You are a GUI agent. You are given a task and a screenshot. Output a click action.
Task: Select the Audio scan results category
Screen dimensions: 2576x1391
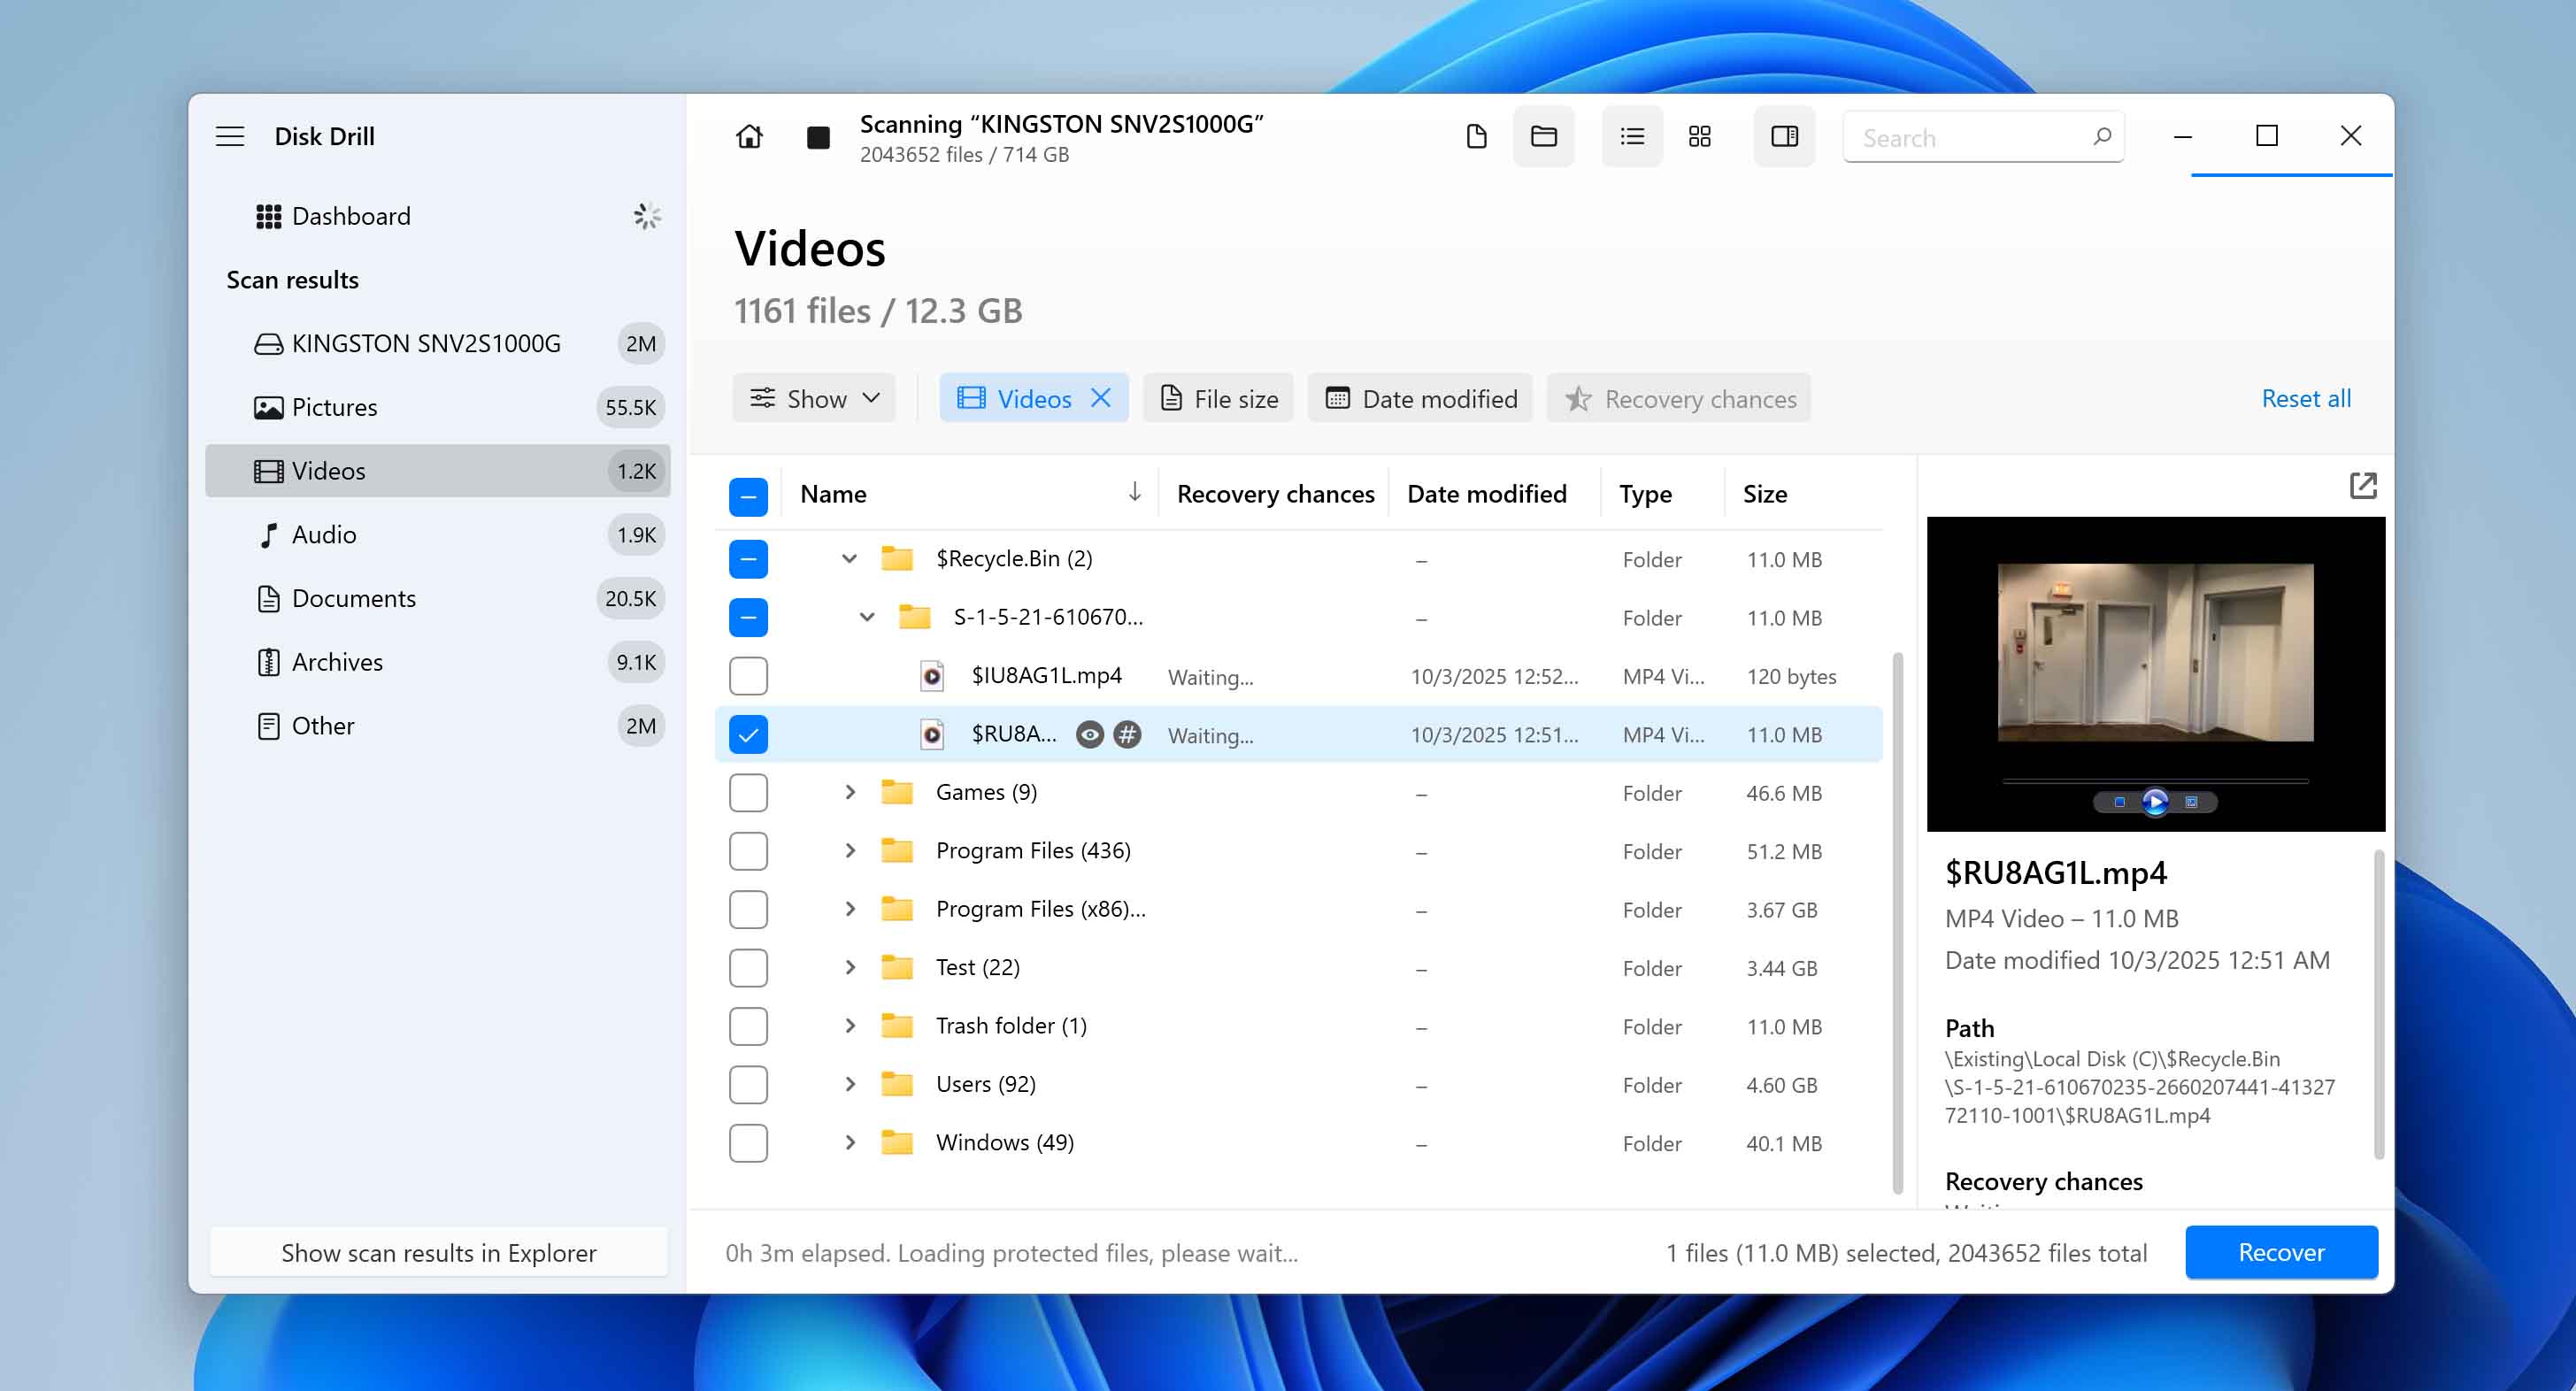coord(324,534)
